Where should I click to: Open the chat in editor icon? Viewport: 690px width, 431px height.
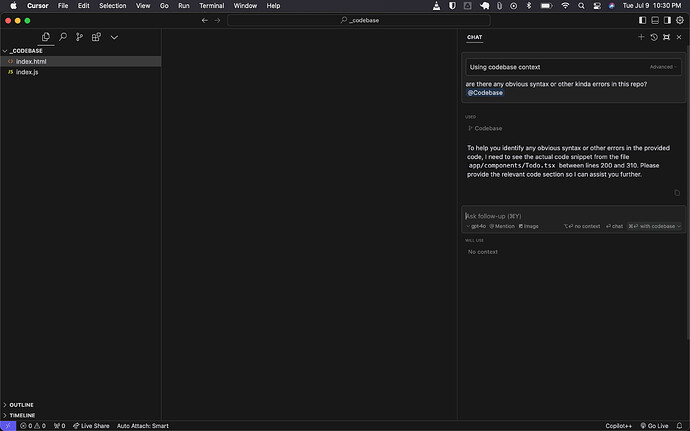coord(666,37)
